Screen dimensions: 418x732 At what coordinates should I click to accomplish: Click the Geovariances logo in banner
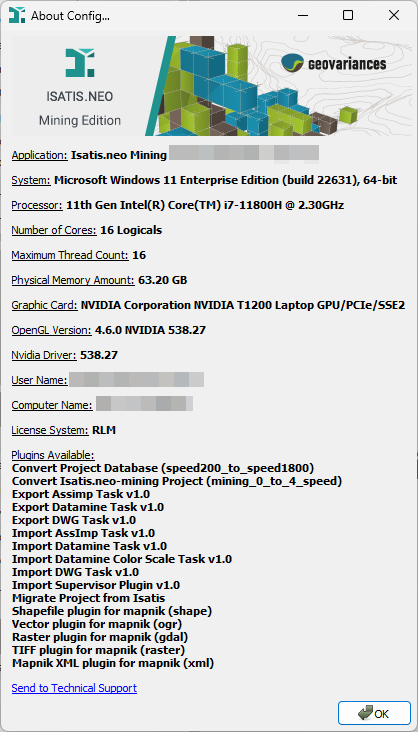(x=333, y=63)
